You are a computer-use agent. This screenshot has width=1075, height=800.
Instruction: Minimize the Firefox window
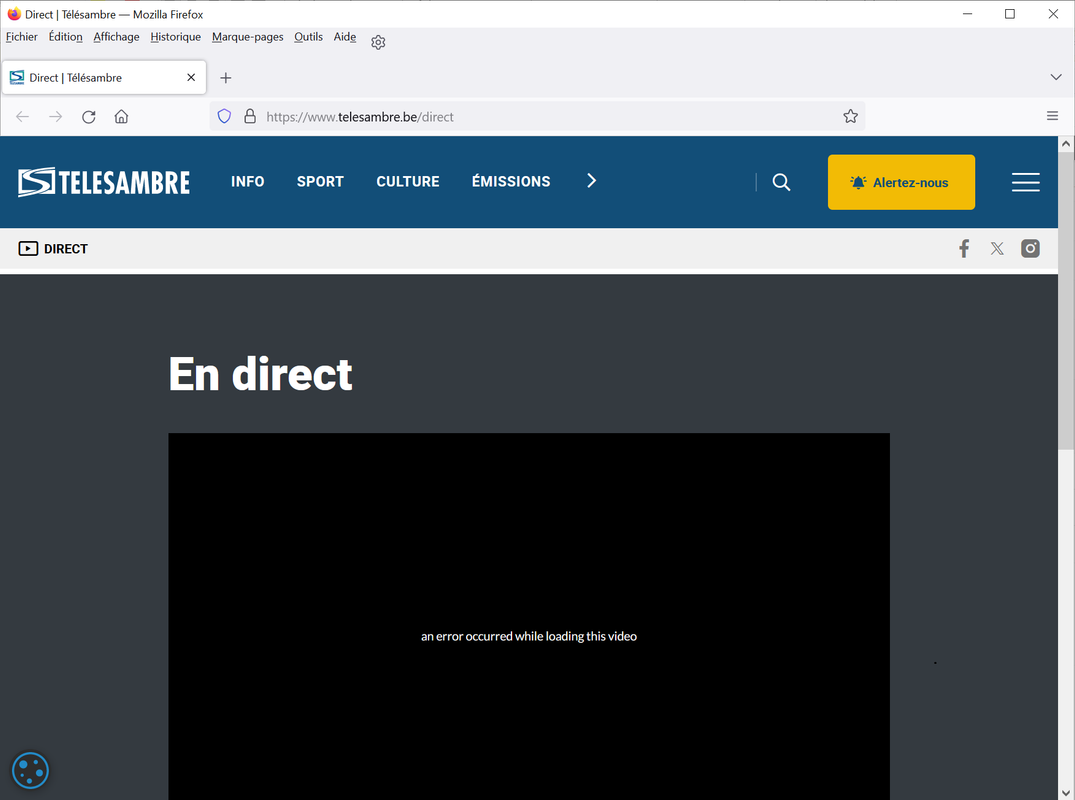click(x=967, y=14)
